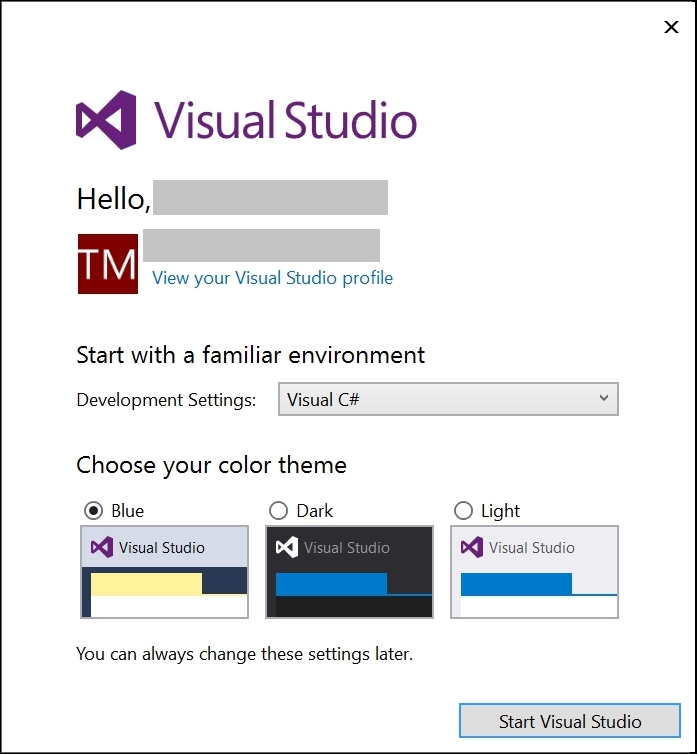
Task: Open View your Visual Studio profile link
Action: click(272, 278)
